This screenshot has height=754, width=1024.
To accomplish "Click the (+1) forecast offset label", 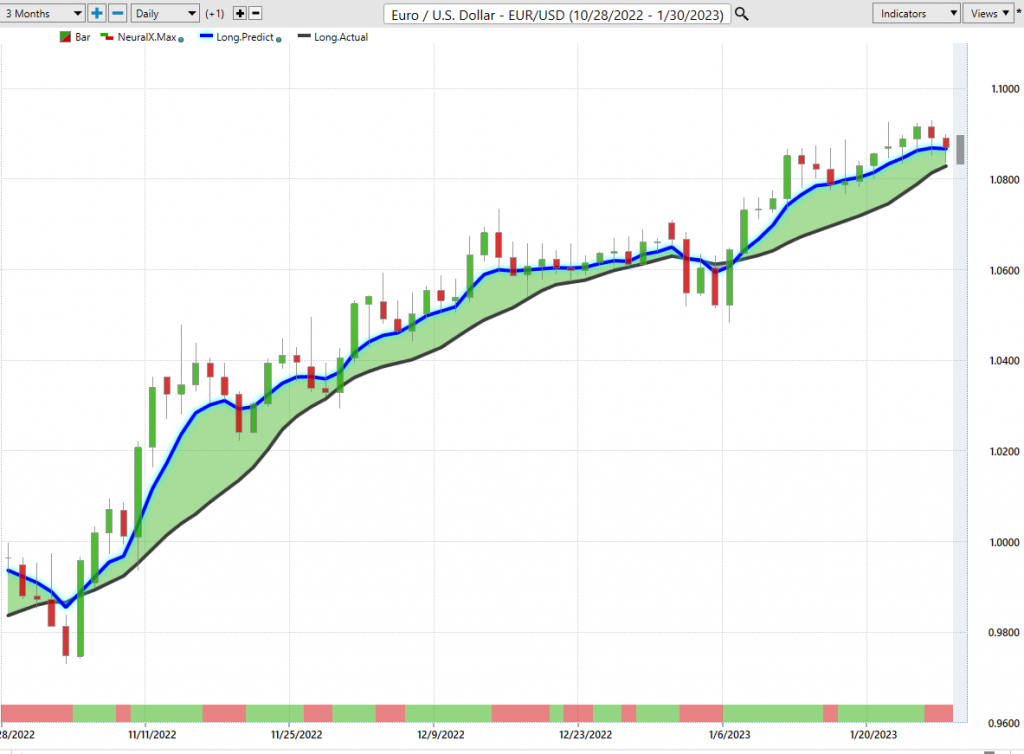I will (214, 13).
